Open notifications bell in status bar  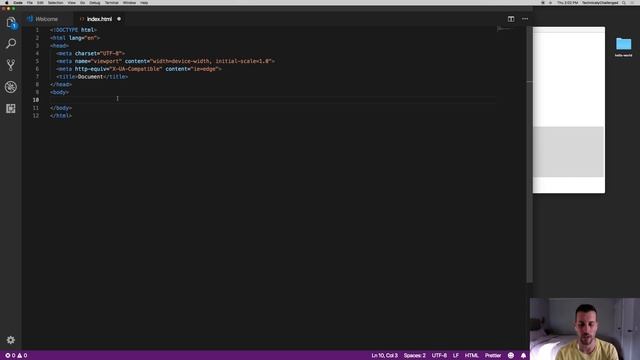523,356
